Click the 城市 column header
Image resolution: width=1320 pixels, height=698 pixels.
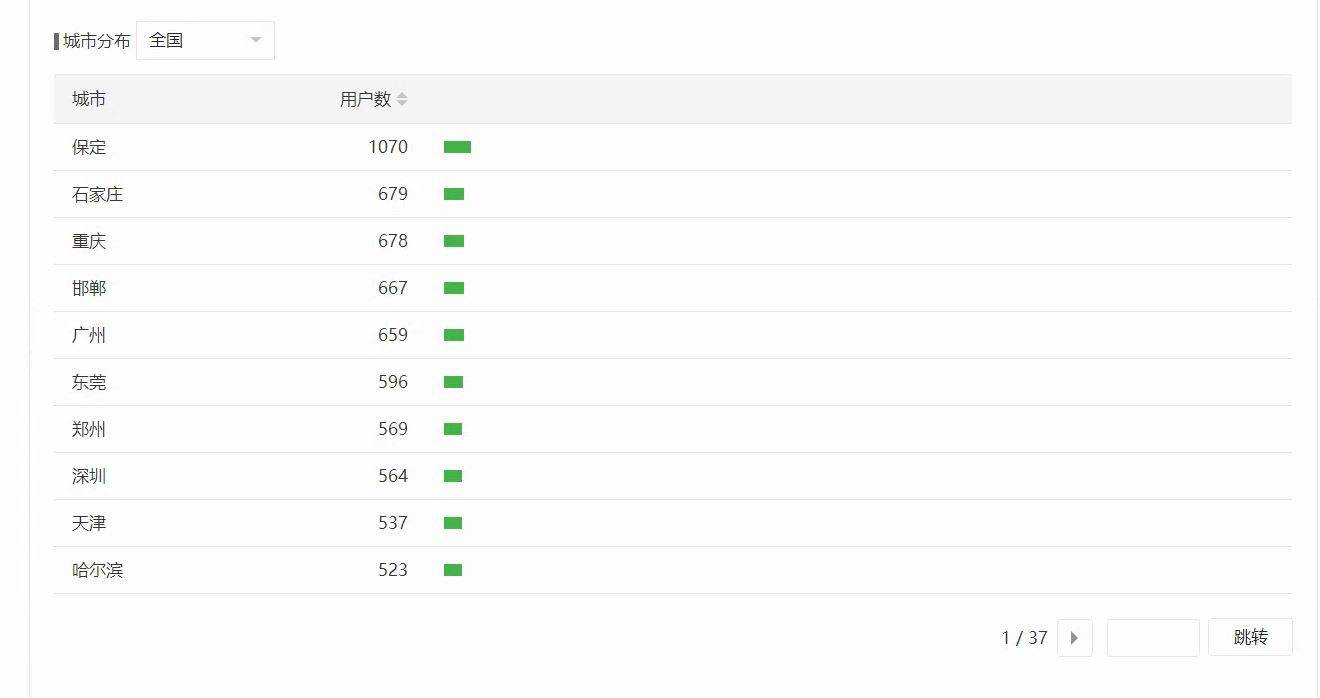[89, 99]
